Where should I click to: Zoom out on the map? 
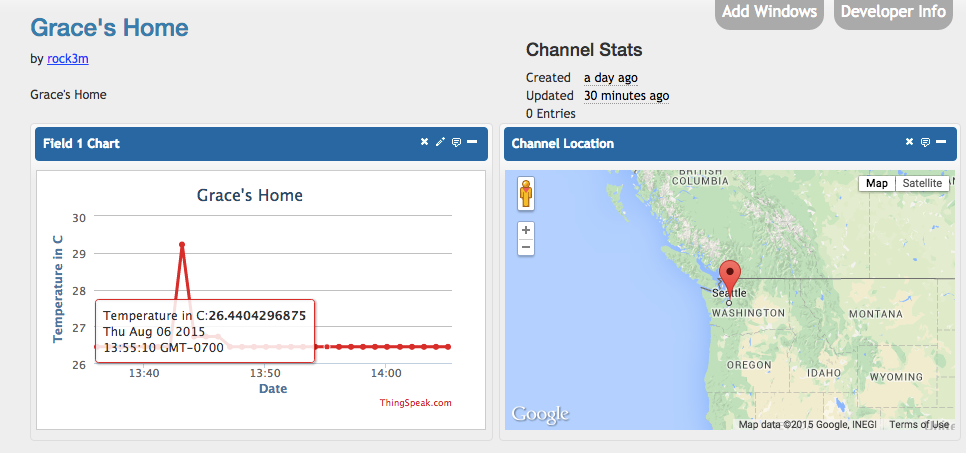point(526,247)
